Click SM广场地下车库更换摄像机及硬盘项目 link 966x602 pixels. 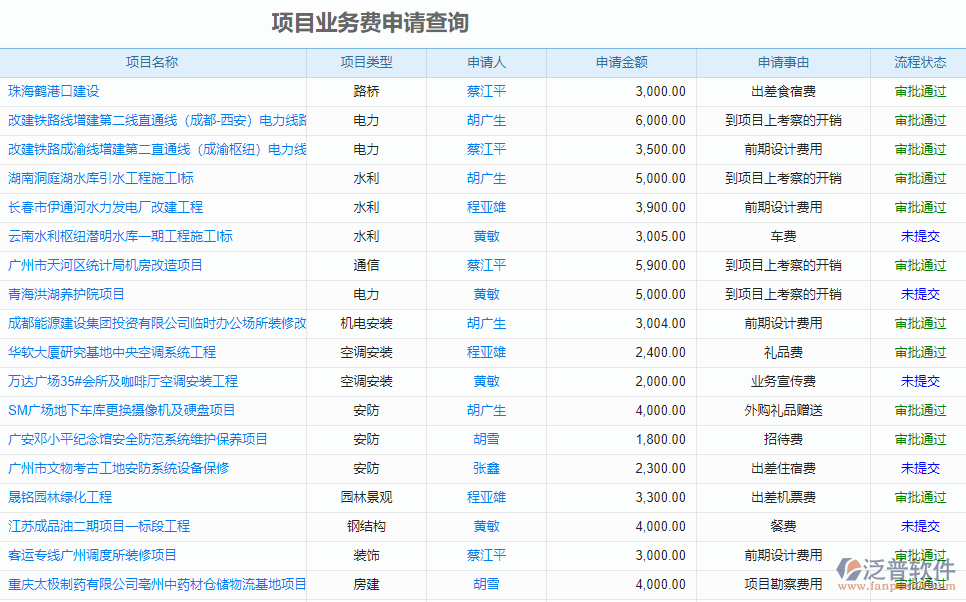point(122,410)
